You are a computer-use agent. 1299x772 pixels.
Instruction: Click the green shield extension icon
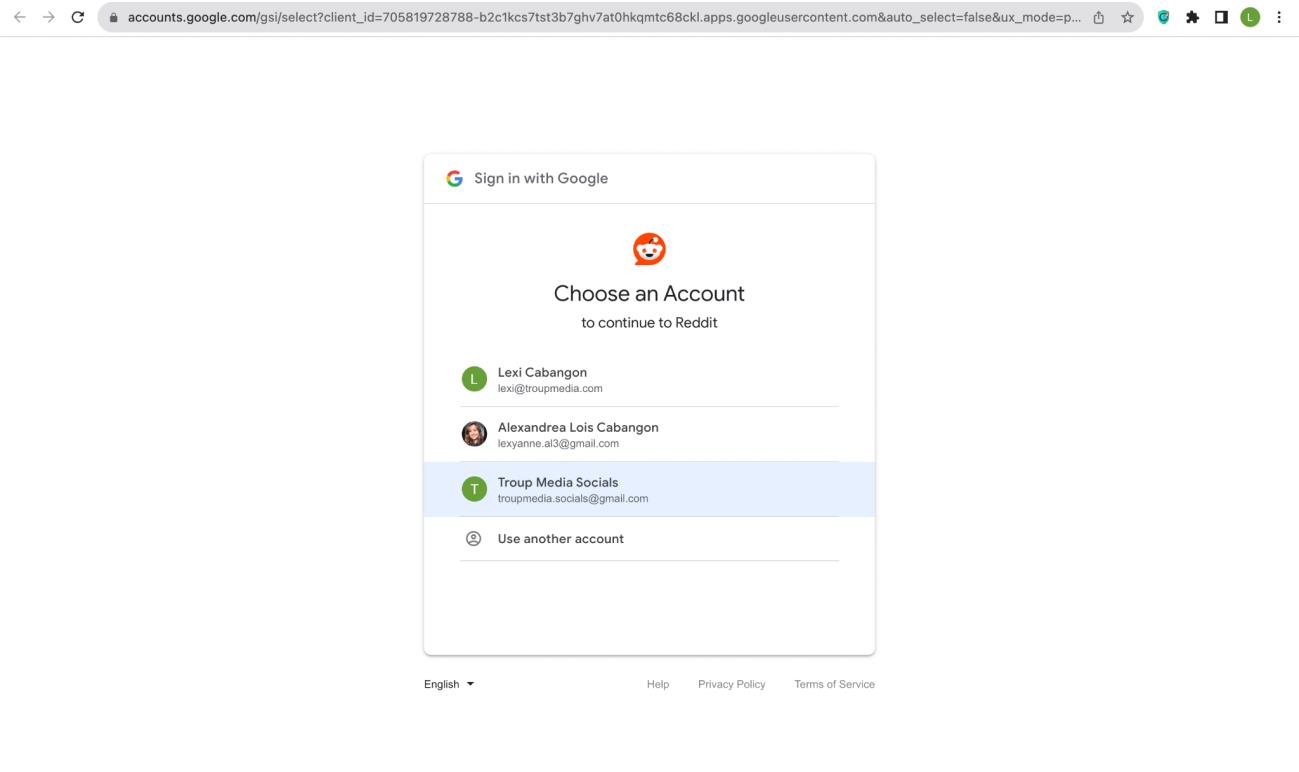click(1165, 17)
